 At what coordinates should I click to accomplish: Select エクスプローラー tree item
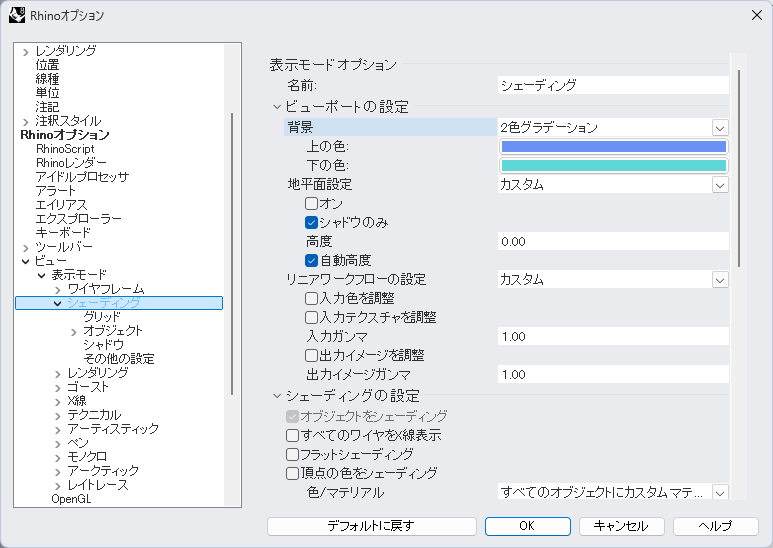click(78, 219)
